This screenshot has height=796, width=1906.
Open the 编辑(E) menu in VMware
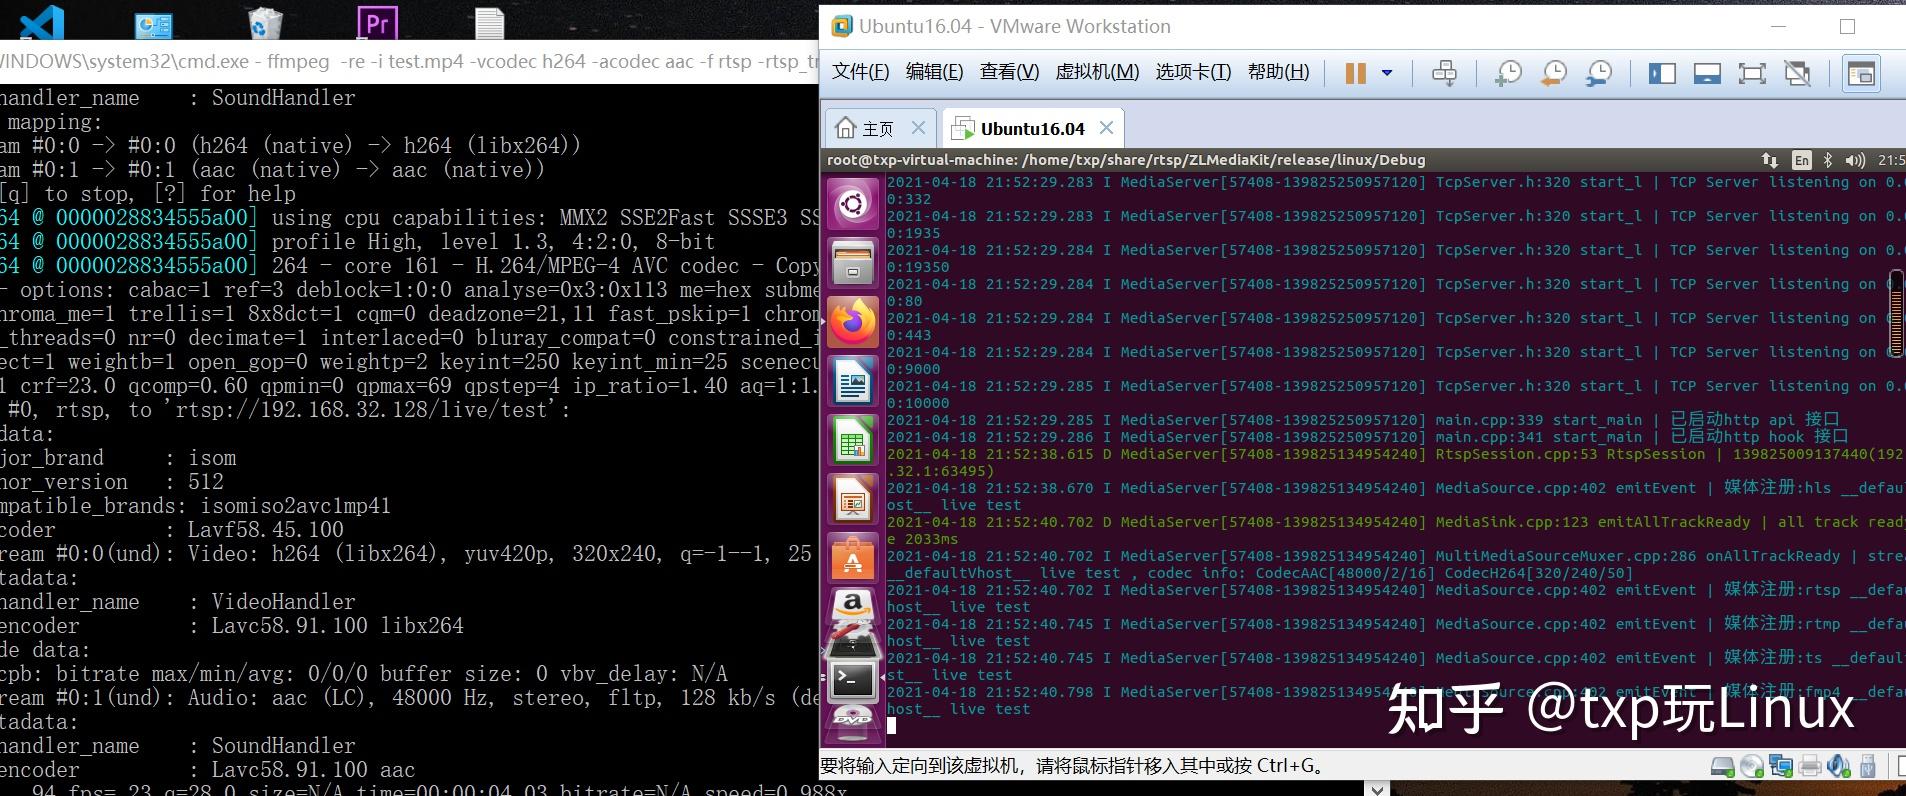(x=934, y=72)
